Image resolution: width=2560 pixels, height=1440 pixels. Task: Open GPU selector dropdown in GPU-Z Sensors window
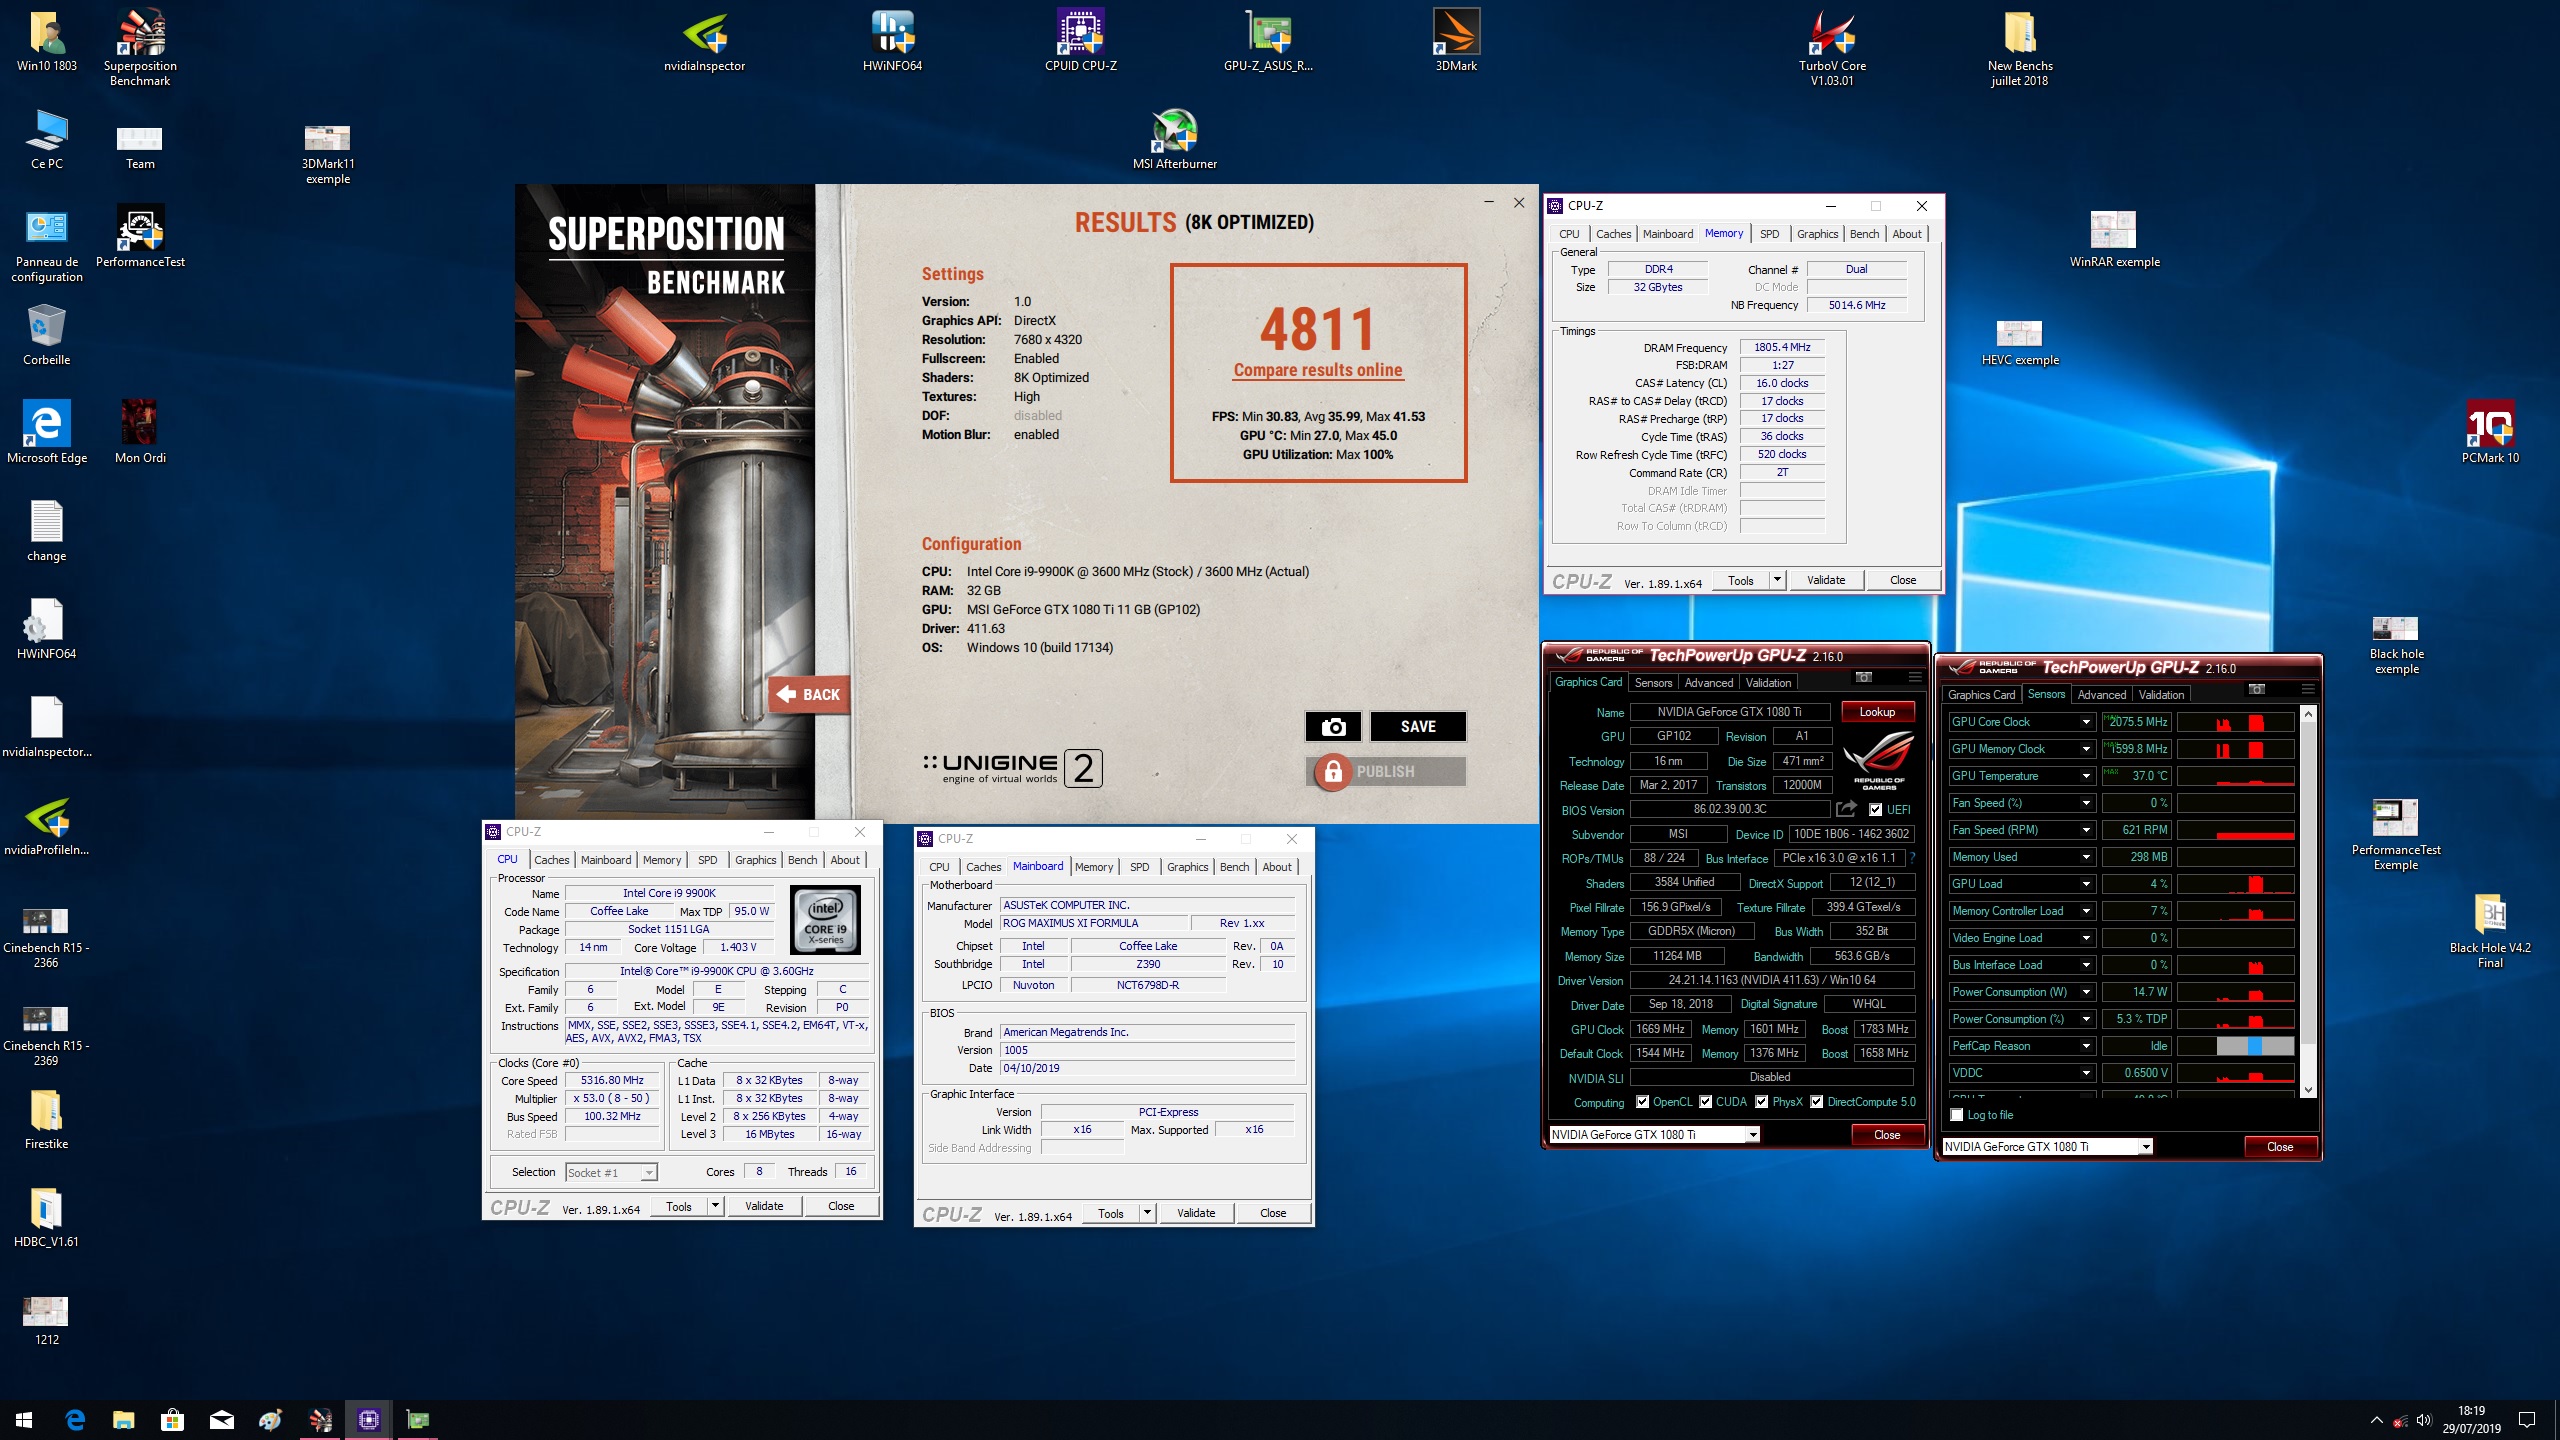2145,1147
